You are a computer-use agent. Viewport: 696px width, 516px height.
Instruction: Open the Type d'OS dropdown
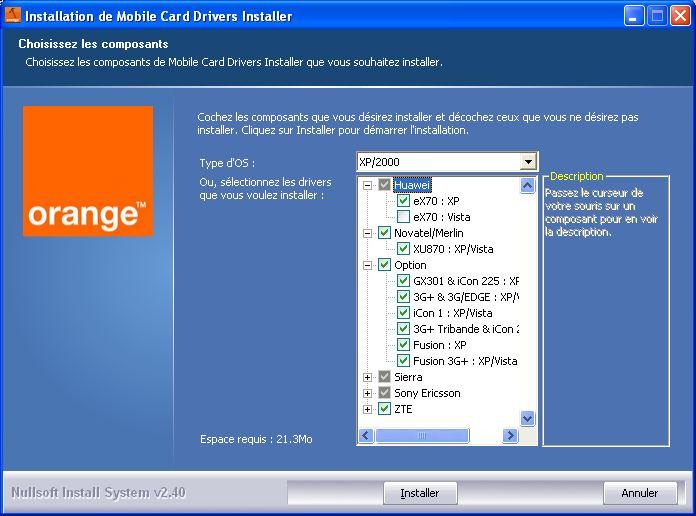pos(528,162)
